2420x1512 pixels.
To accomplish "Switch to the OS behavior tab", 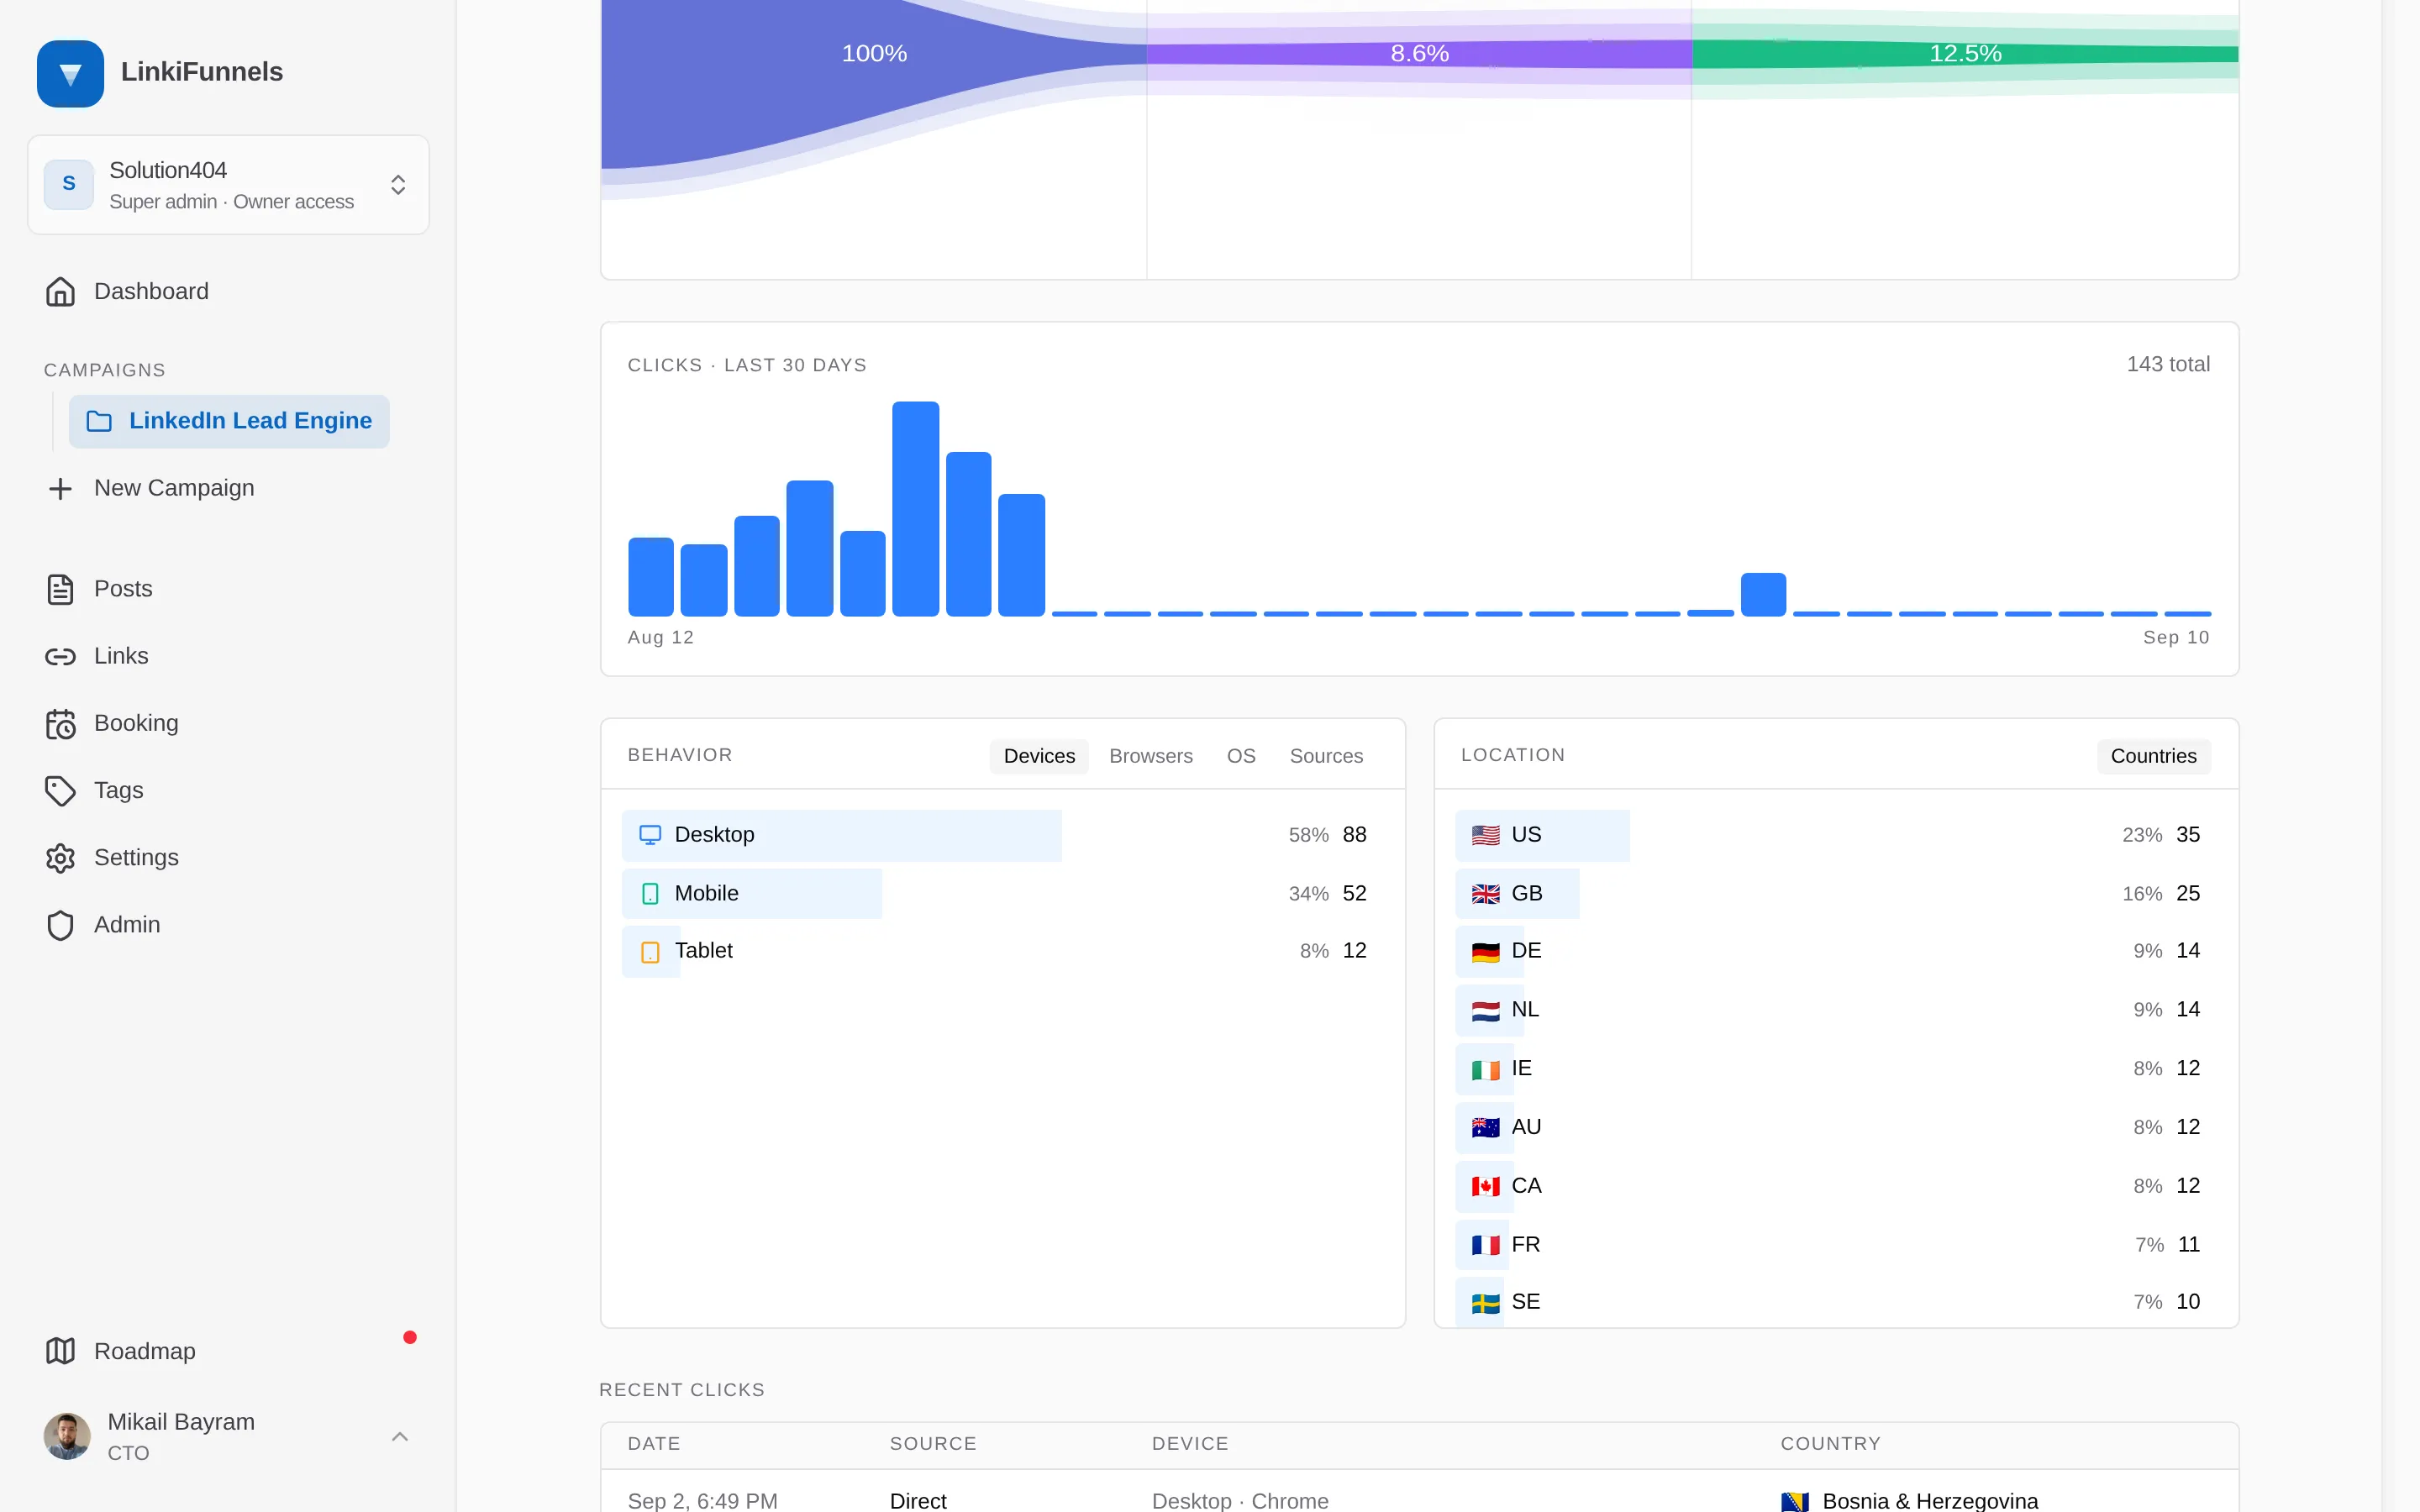I will click(x=1240, y=756).
